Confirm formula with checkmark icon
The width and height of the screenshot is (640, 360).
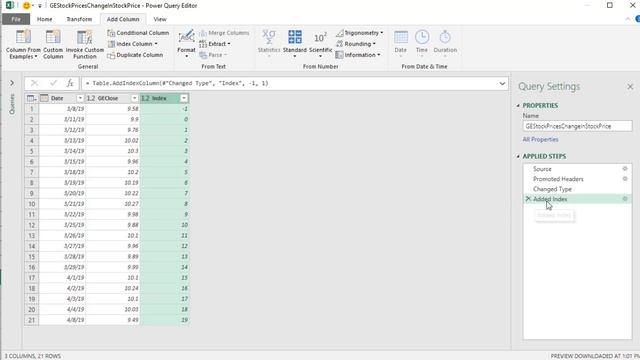coord(53,83)
